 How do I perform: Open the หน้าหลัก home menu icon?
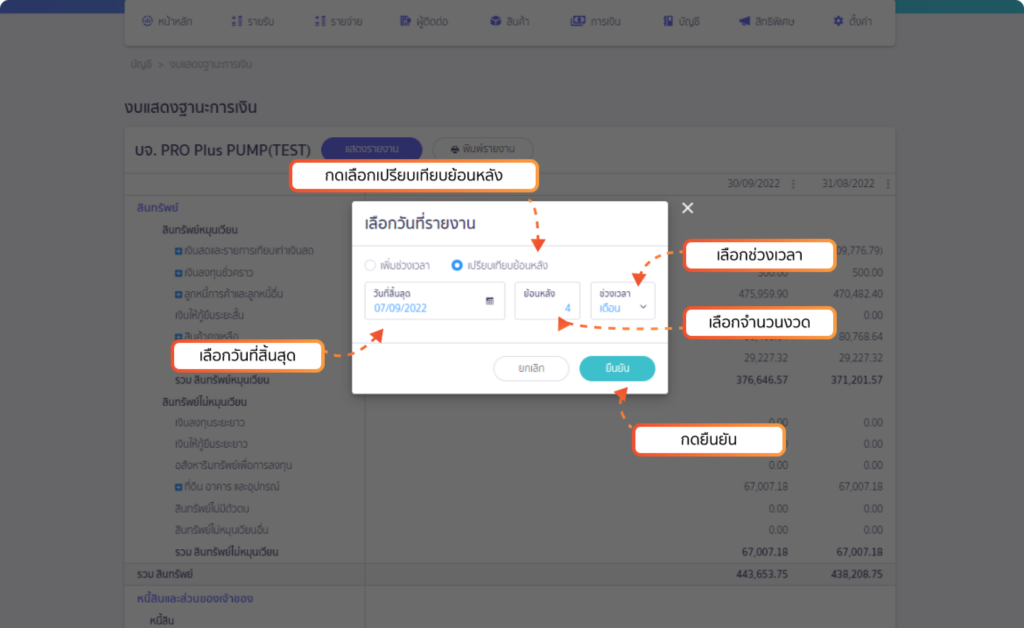pos(147,21)
